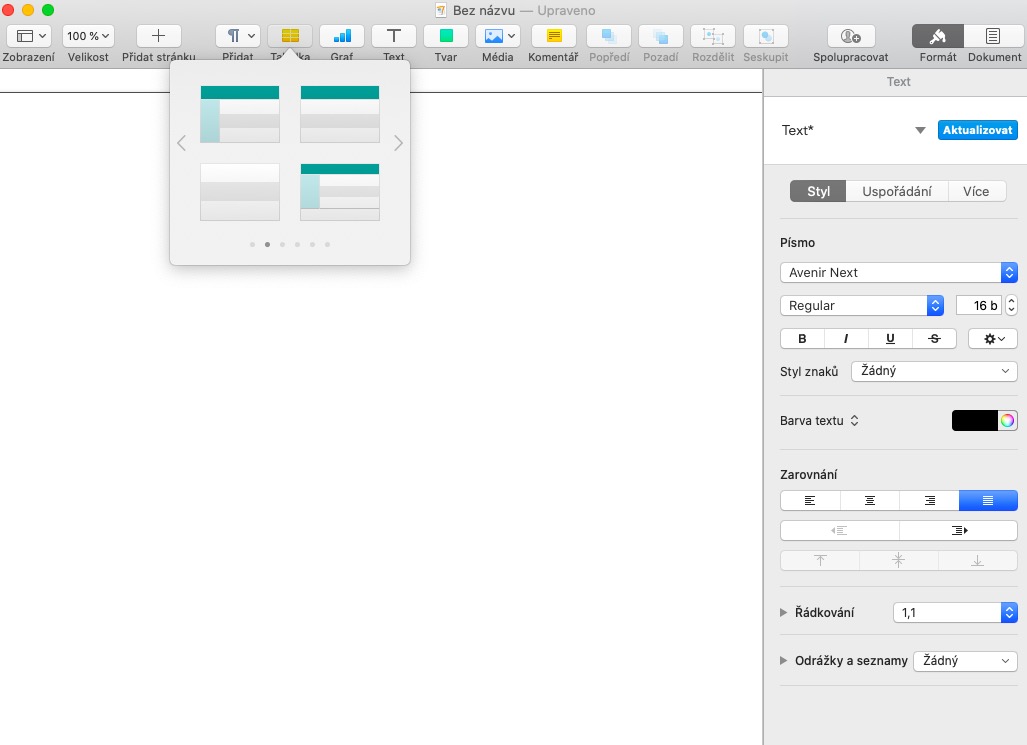1027x745 pixels.
Task: Expand Odrážky a seznamy disclosure triangle
Action: [783, 660]
